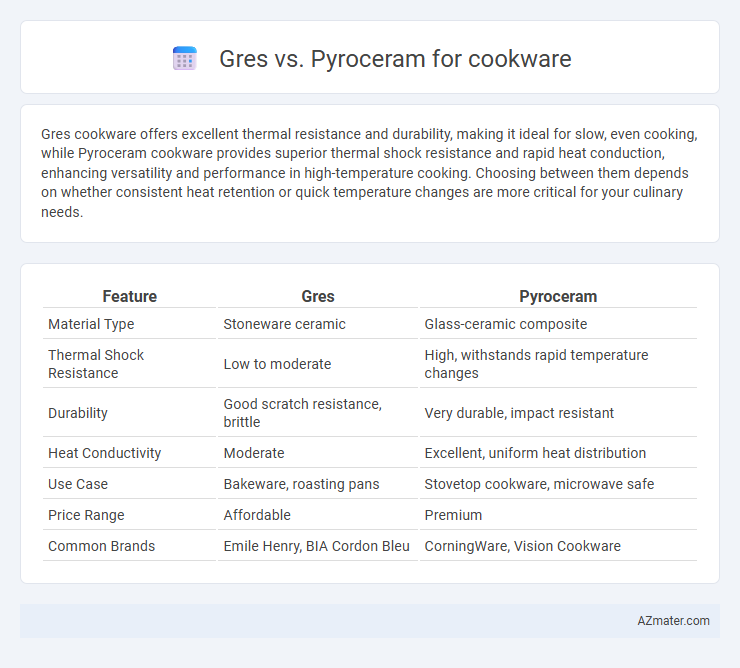Click the 'Heat Conductivity' row label
This screenshot has height=668, width=740.
click(x=104, y=453)
